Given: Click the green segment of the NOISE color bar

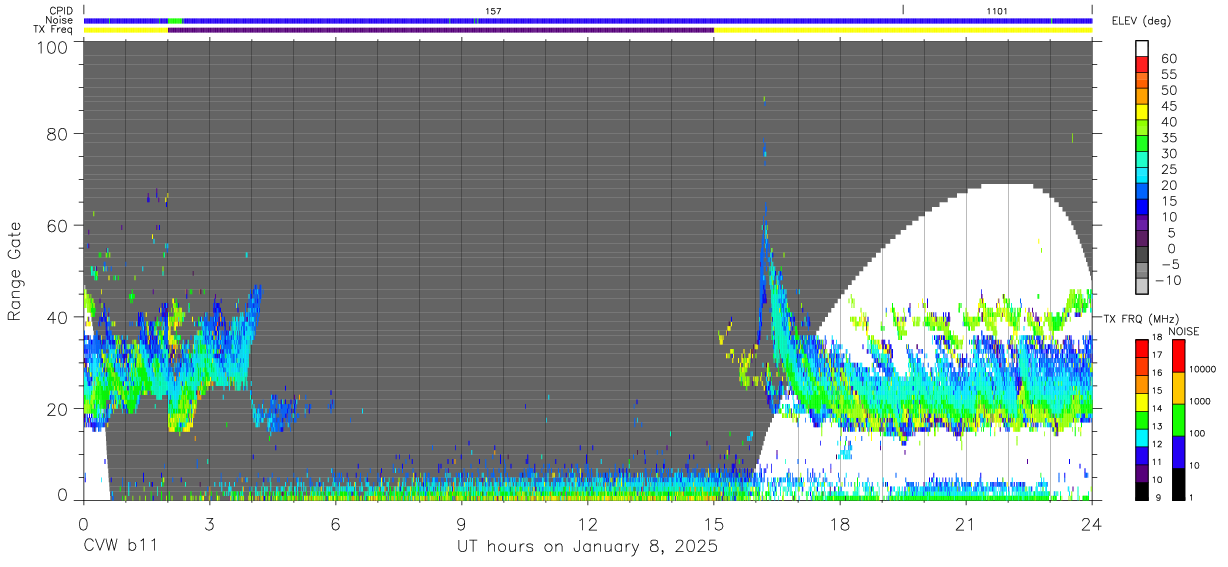Looking at the screenshot, I should coord(1177,418).
